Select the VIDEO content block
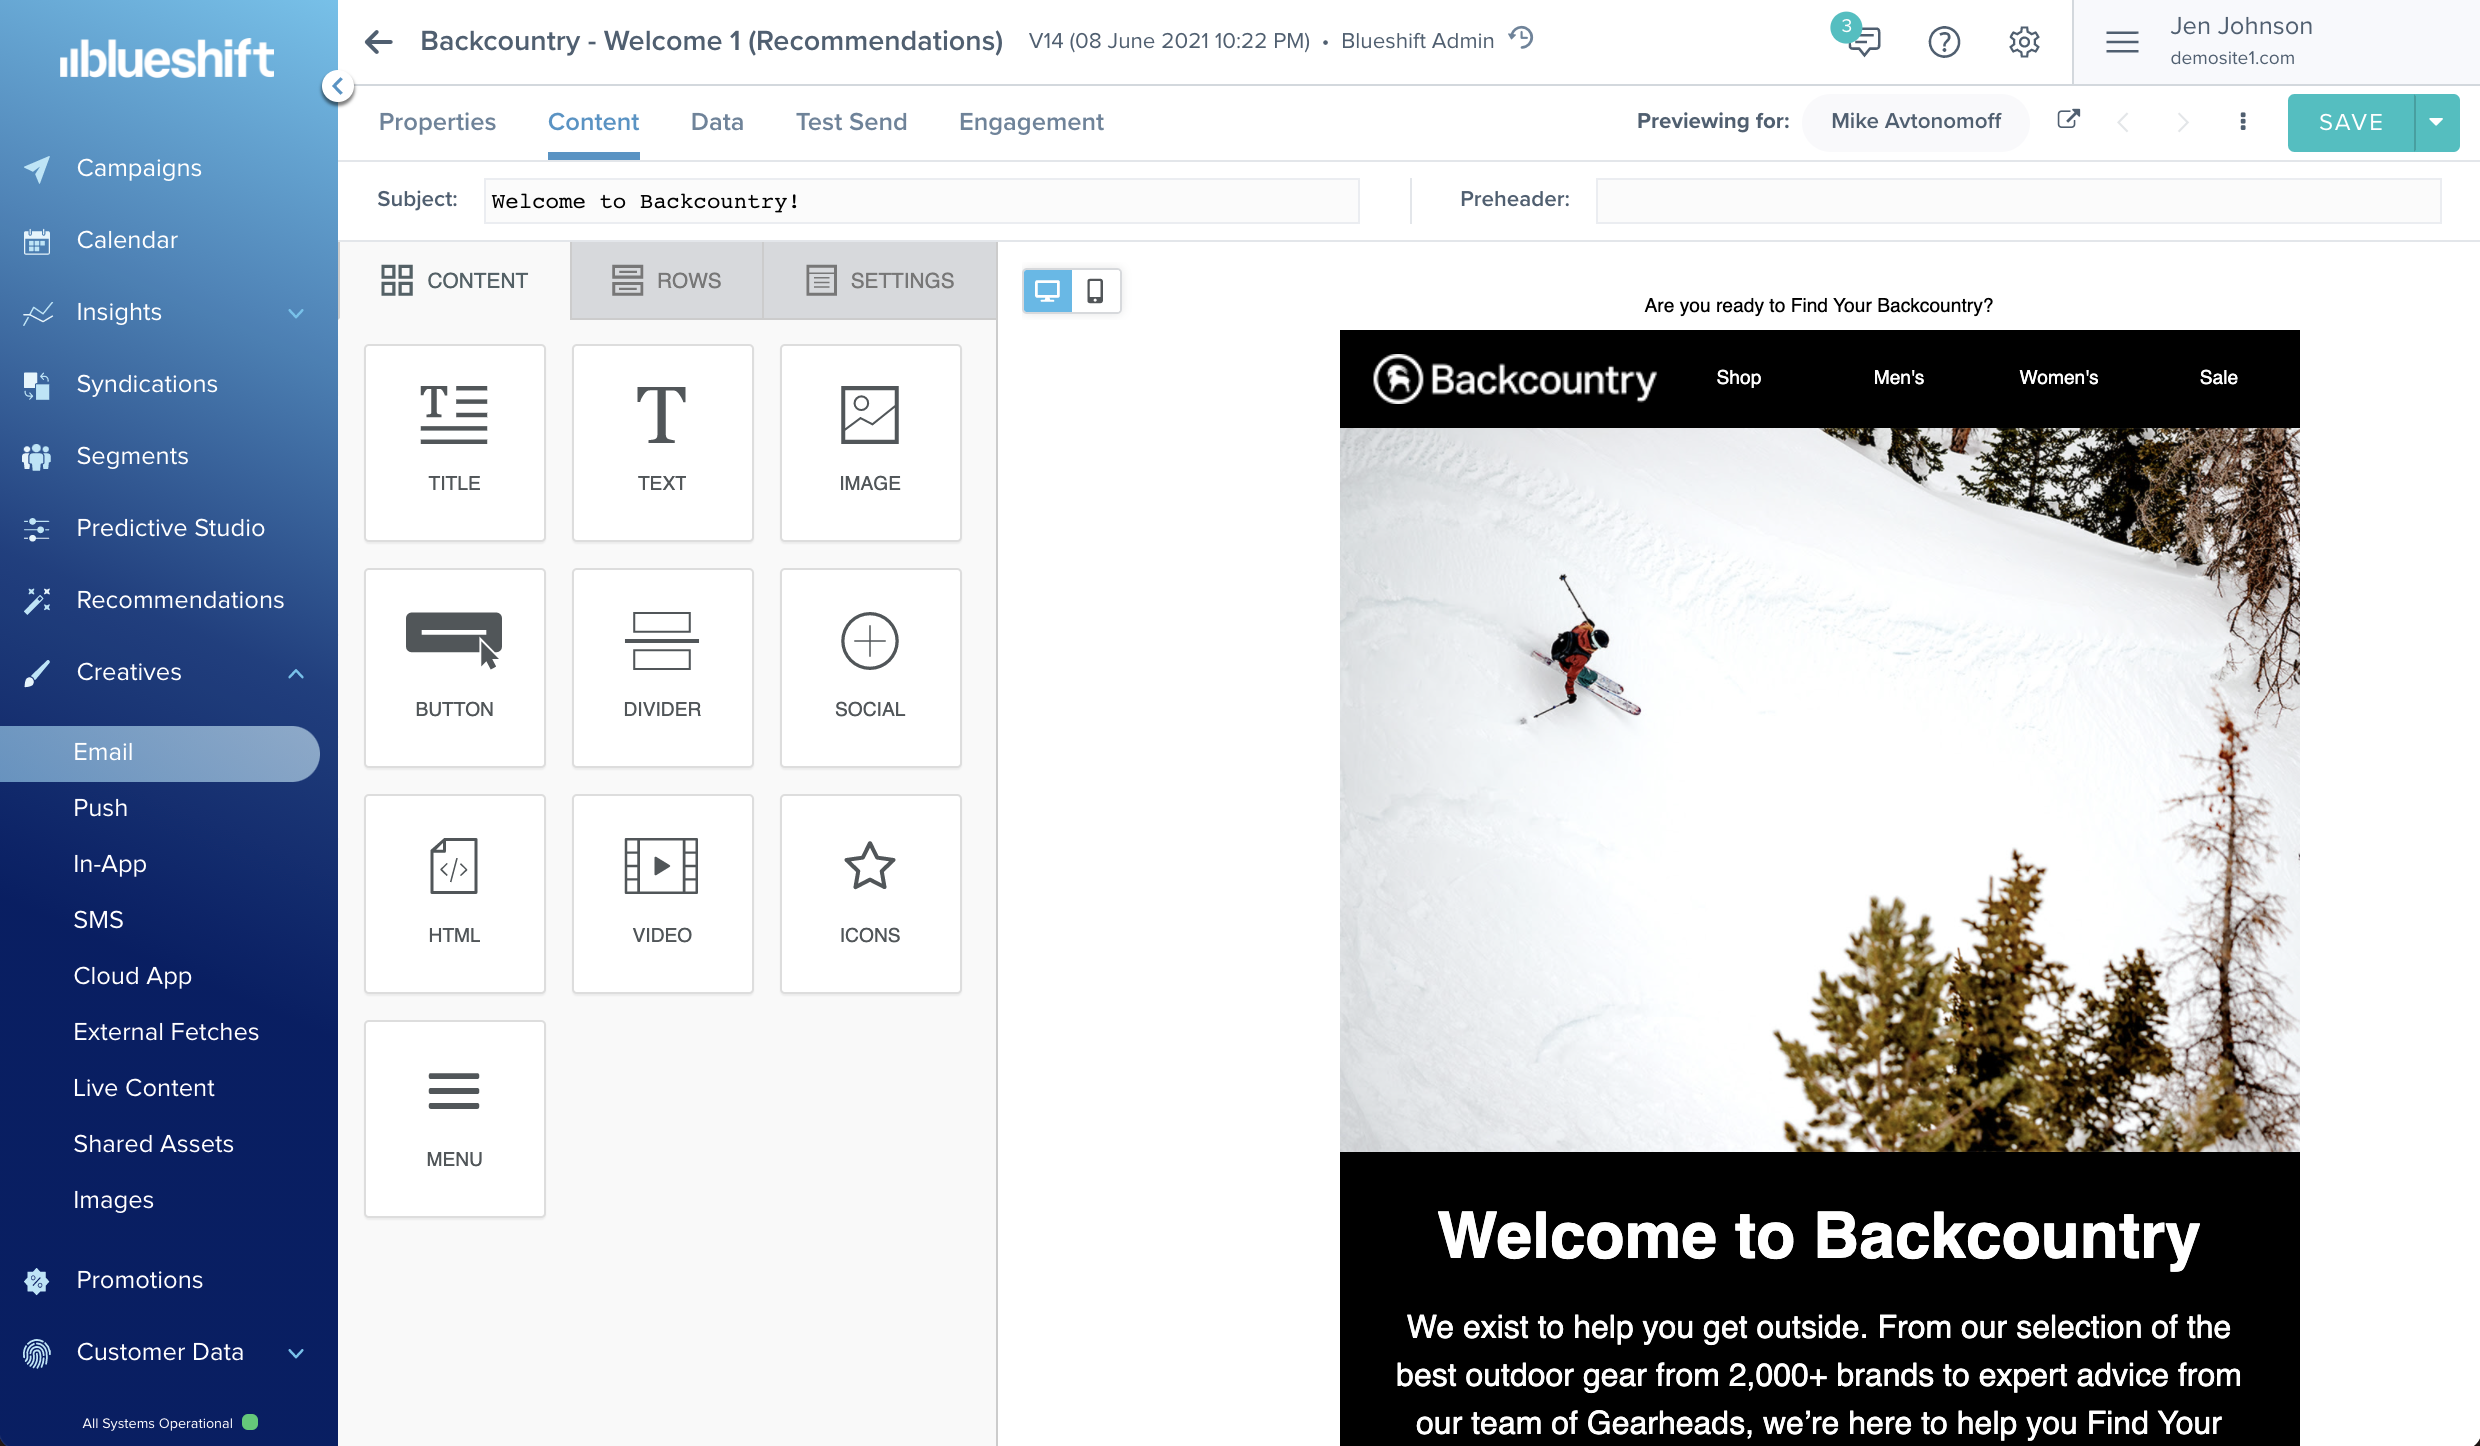 (662, 894)
